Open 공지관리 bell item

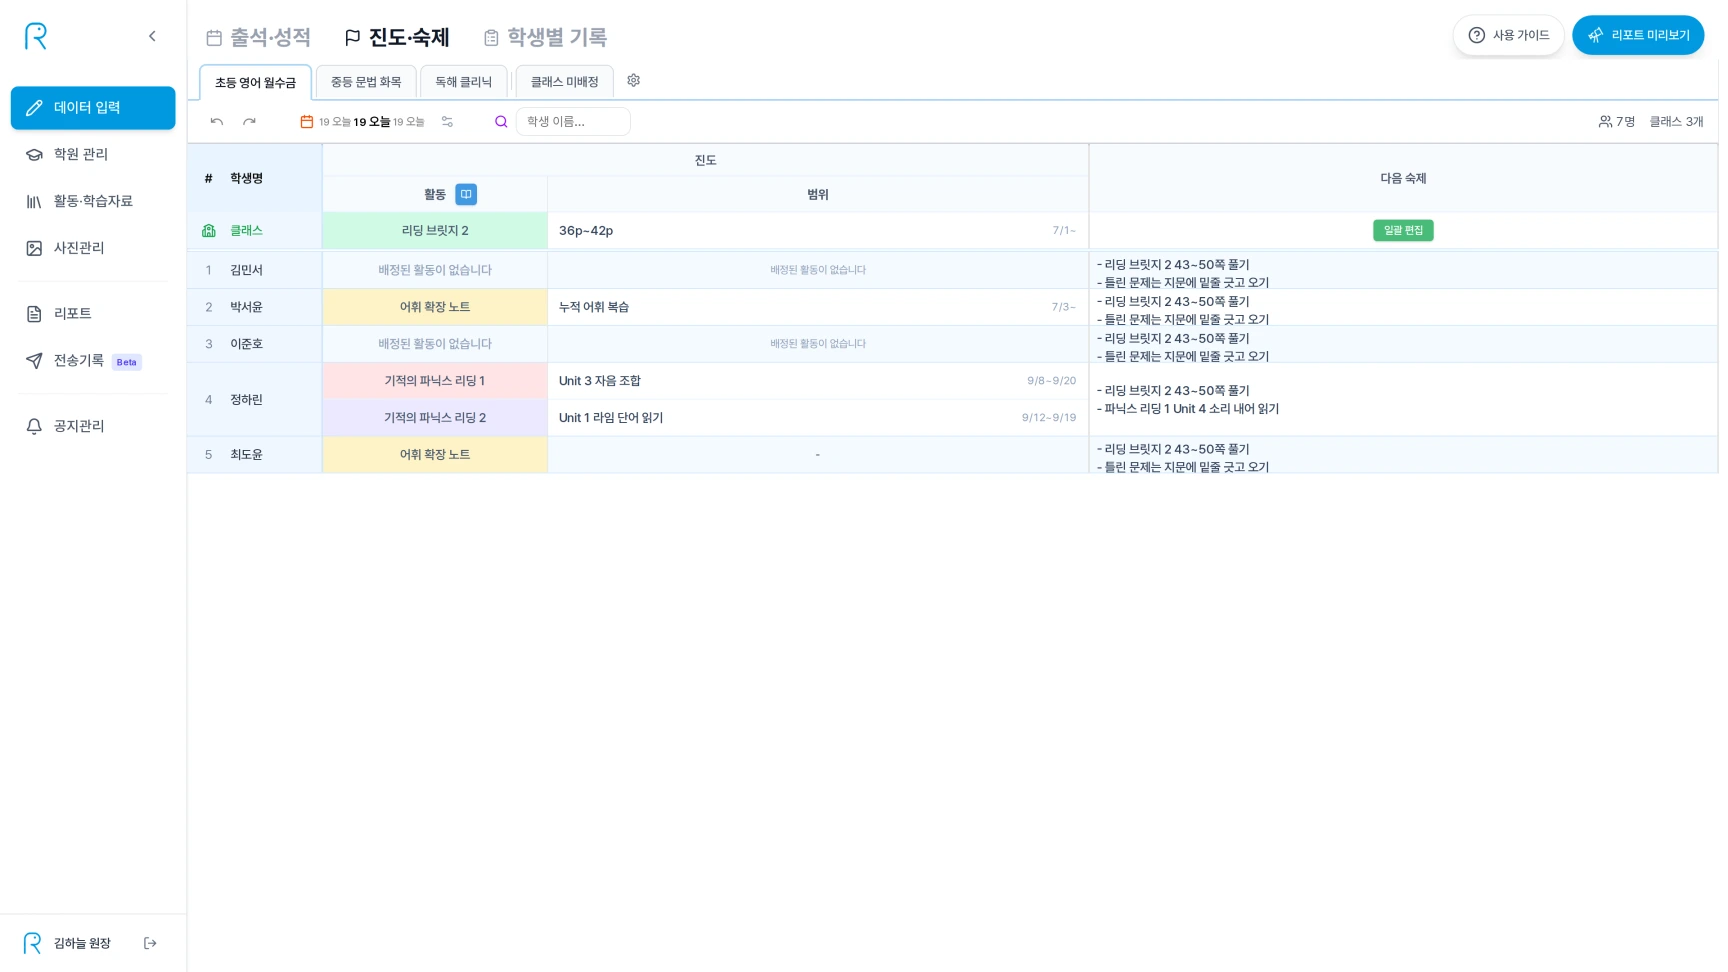tap(93, 426)
